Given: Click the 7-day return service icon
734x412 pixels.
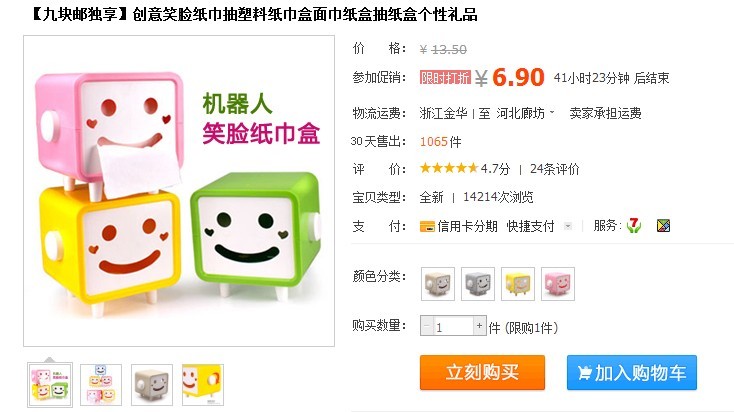Looking at the screenshot, I should coord(634,226).
